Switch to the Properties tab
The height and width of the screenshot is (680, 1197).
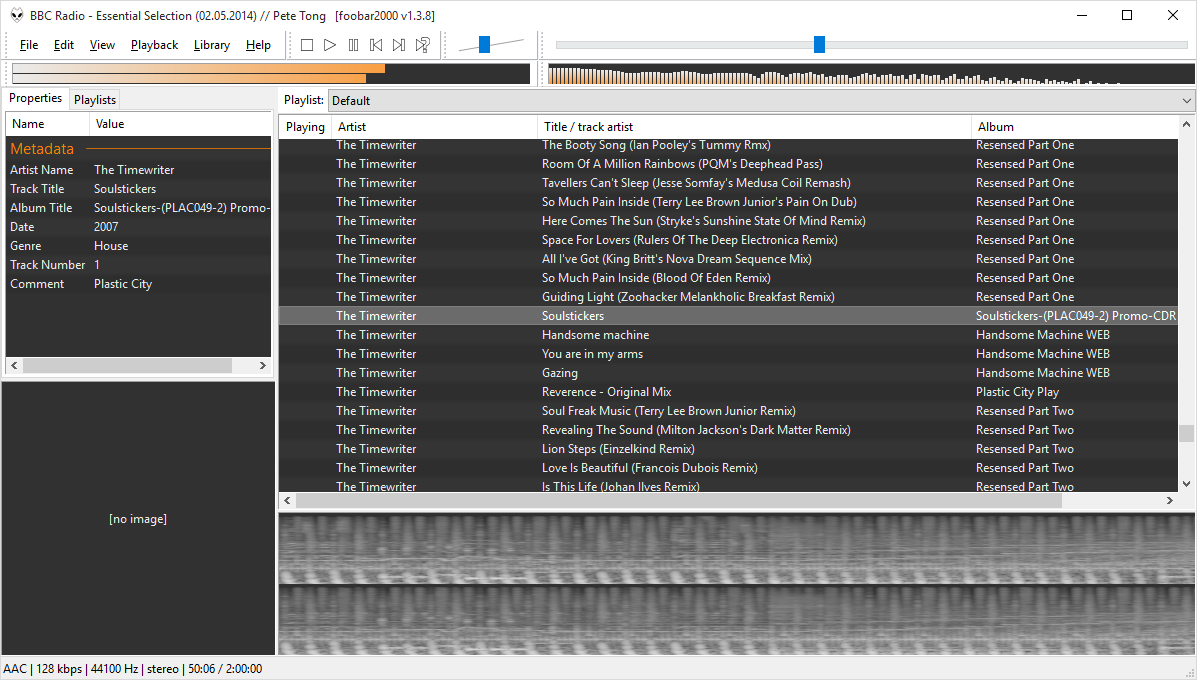[x=35, y=98]
